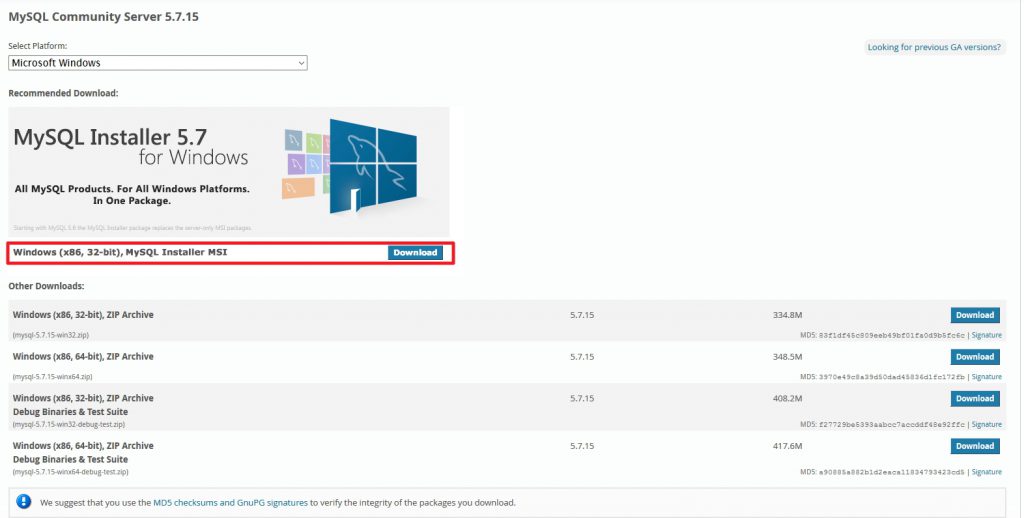Click the blue info icon in notice
Image resolution: width=1024 pixels, height=518 pixels.
point(24,501)
